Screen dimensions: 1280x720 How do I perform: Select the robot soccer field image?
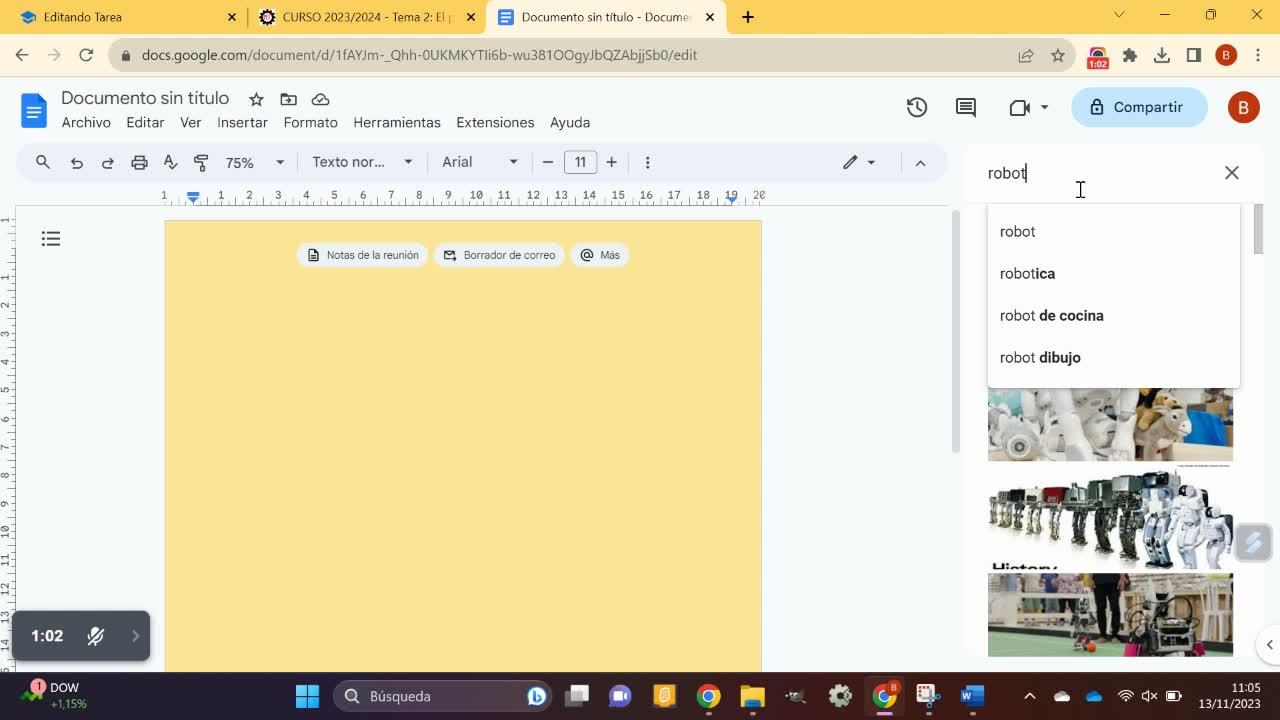1110,615
